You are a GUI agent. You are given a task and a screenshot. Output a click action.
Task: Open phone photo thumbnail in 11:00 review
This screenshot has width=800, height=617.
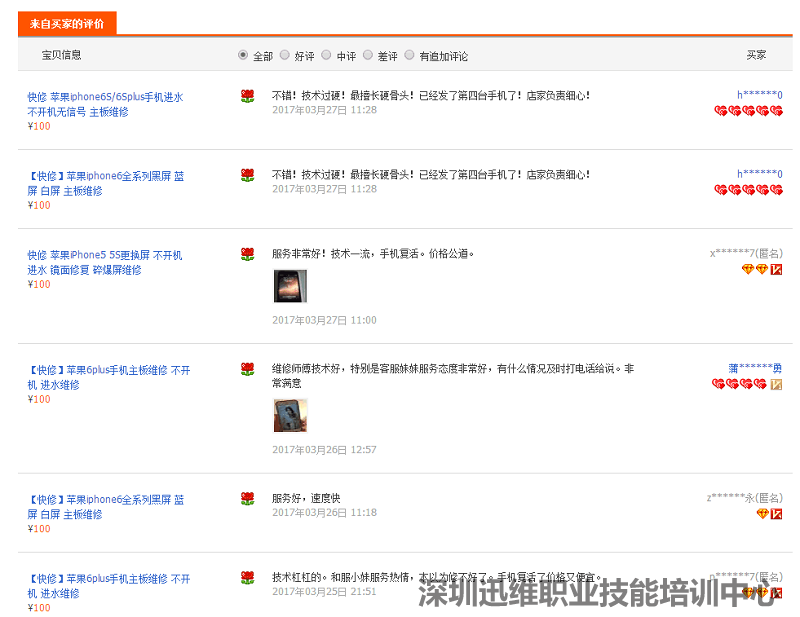coord(290,286)
